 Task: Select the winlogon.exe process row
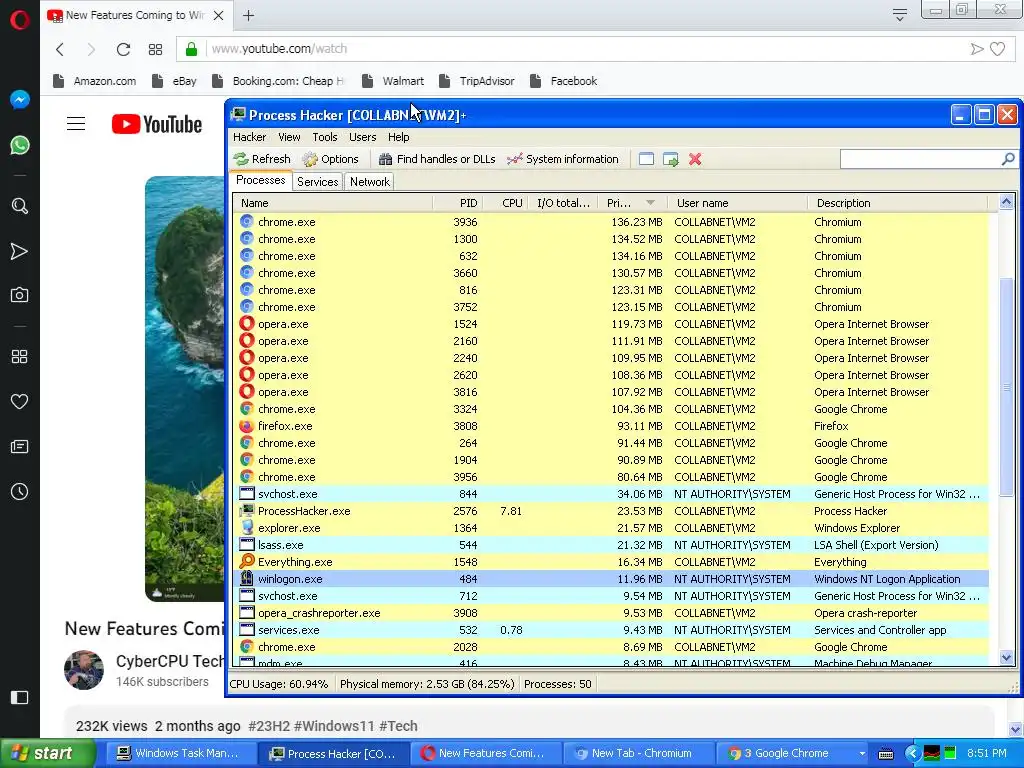click(x=611, y=579)
